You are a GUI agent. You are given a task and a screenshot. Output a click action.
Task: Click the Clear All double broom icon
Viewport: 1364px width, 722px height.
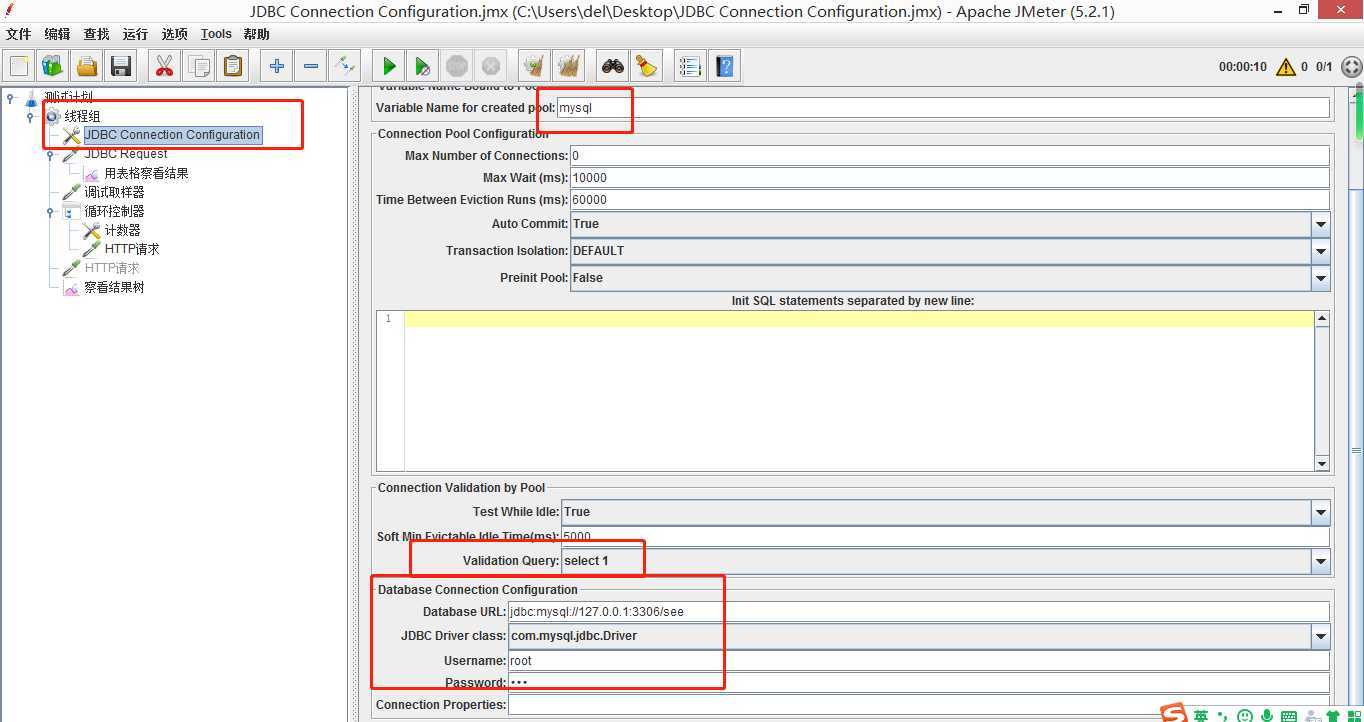569,66
